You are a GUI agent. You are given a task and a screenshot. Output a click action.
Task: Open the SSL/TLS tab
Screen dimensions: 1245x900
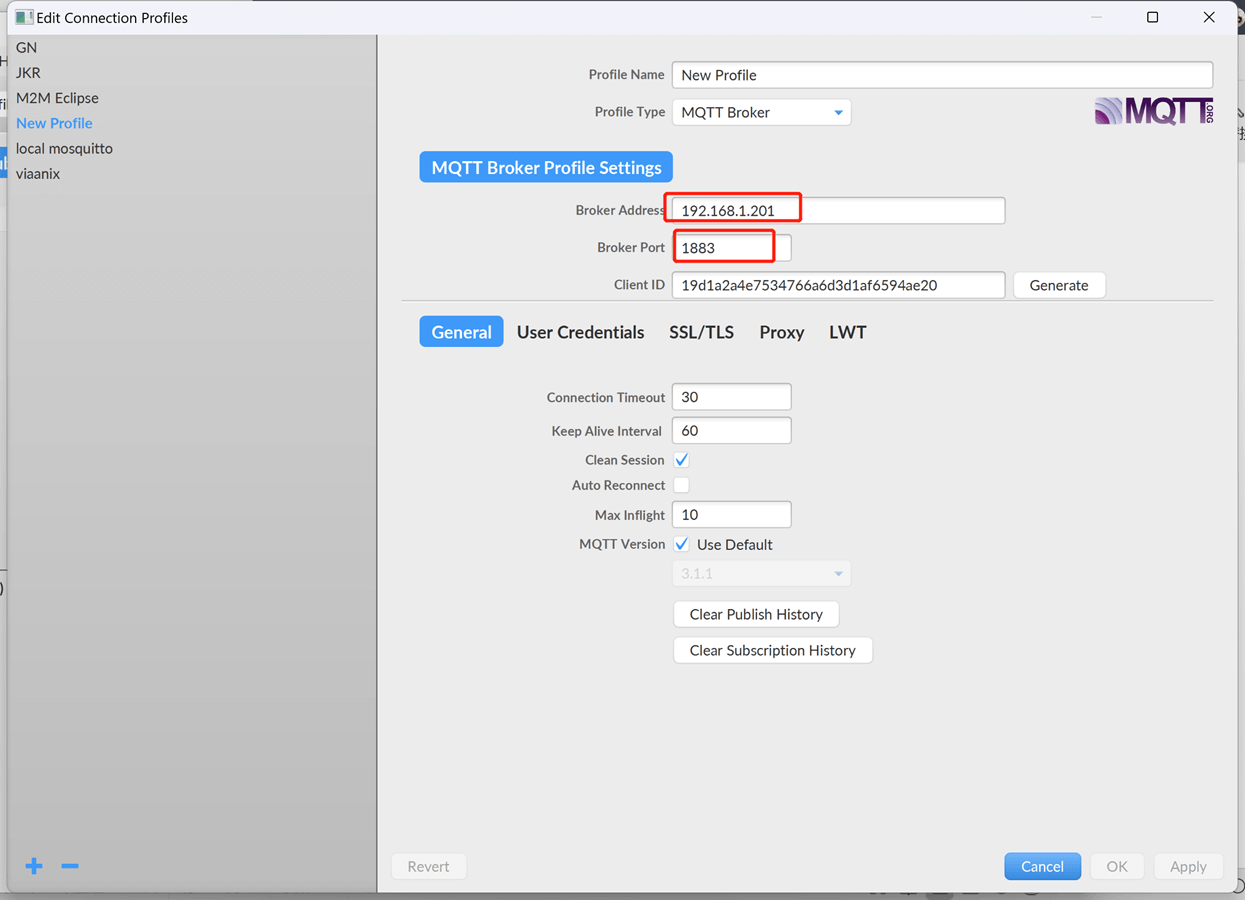[x=701, y=332]
